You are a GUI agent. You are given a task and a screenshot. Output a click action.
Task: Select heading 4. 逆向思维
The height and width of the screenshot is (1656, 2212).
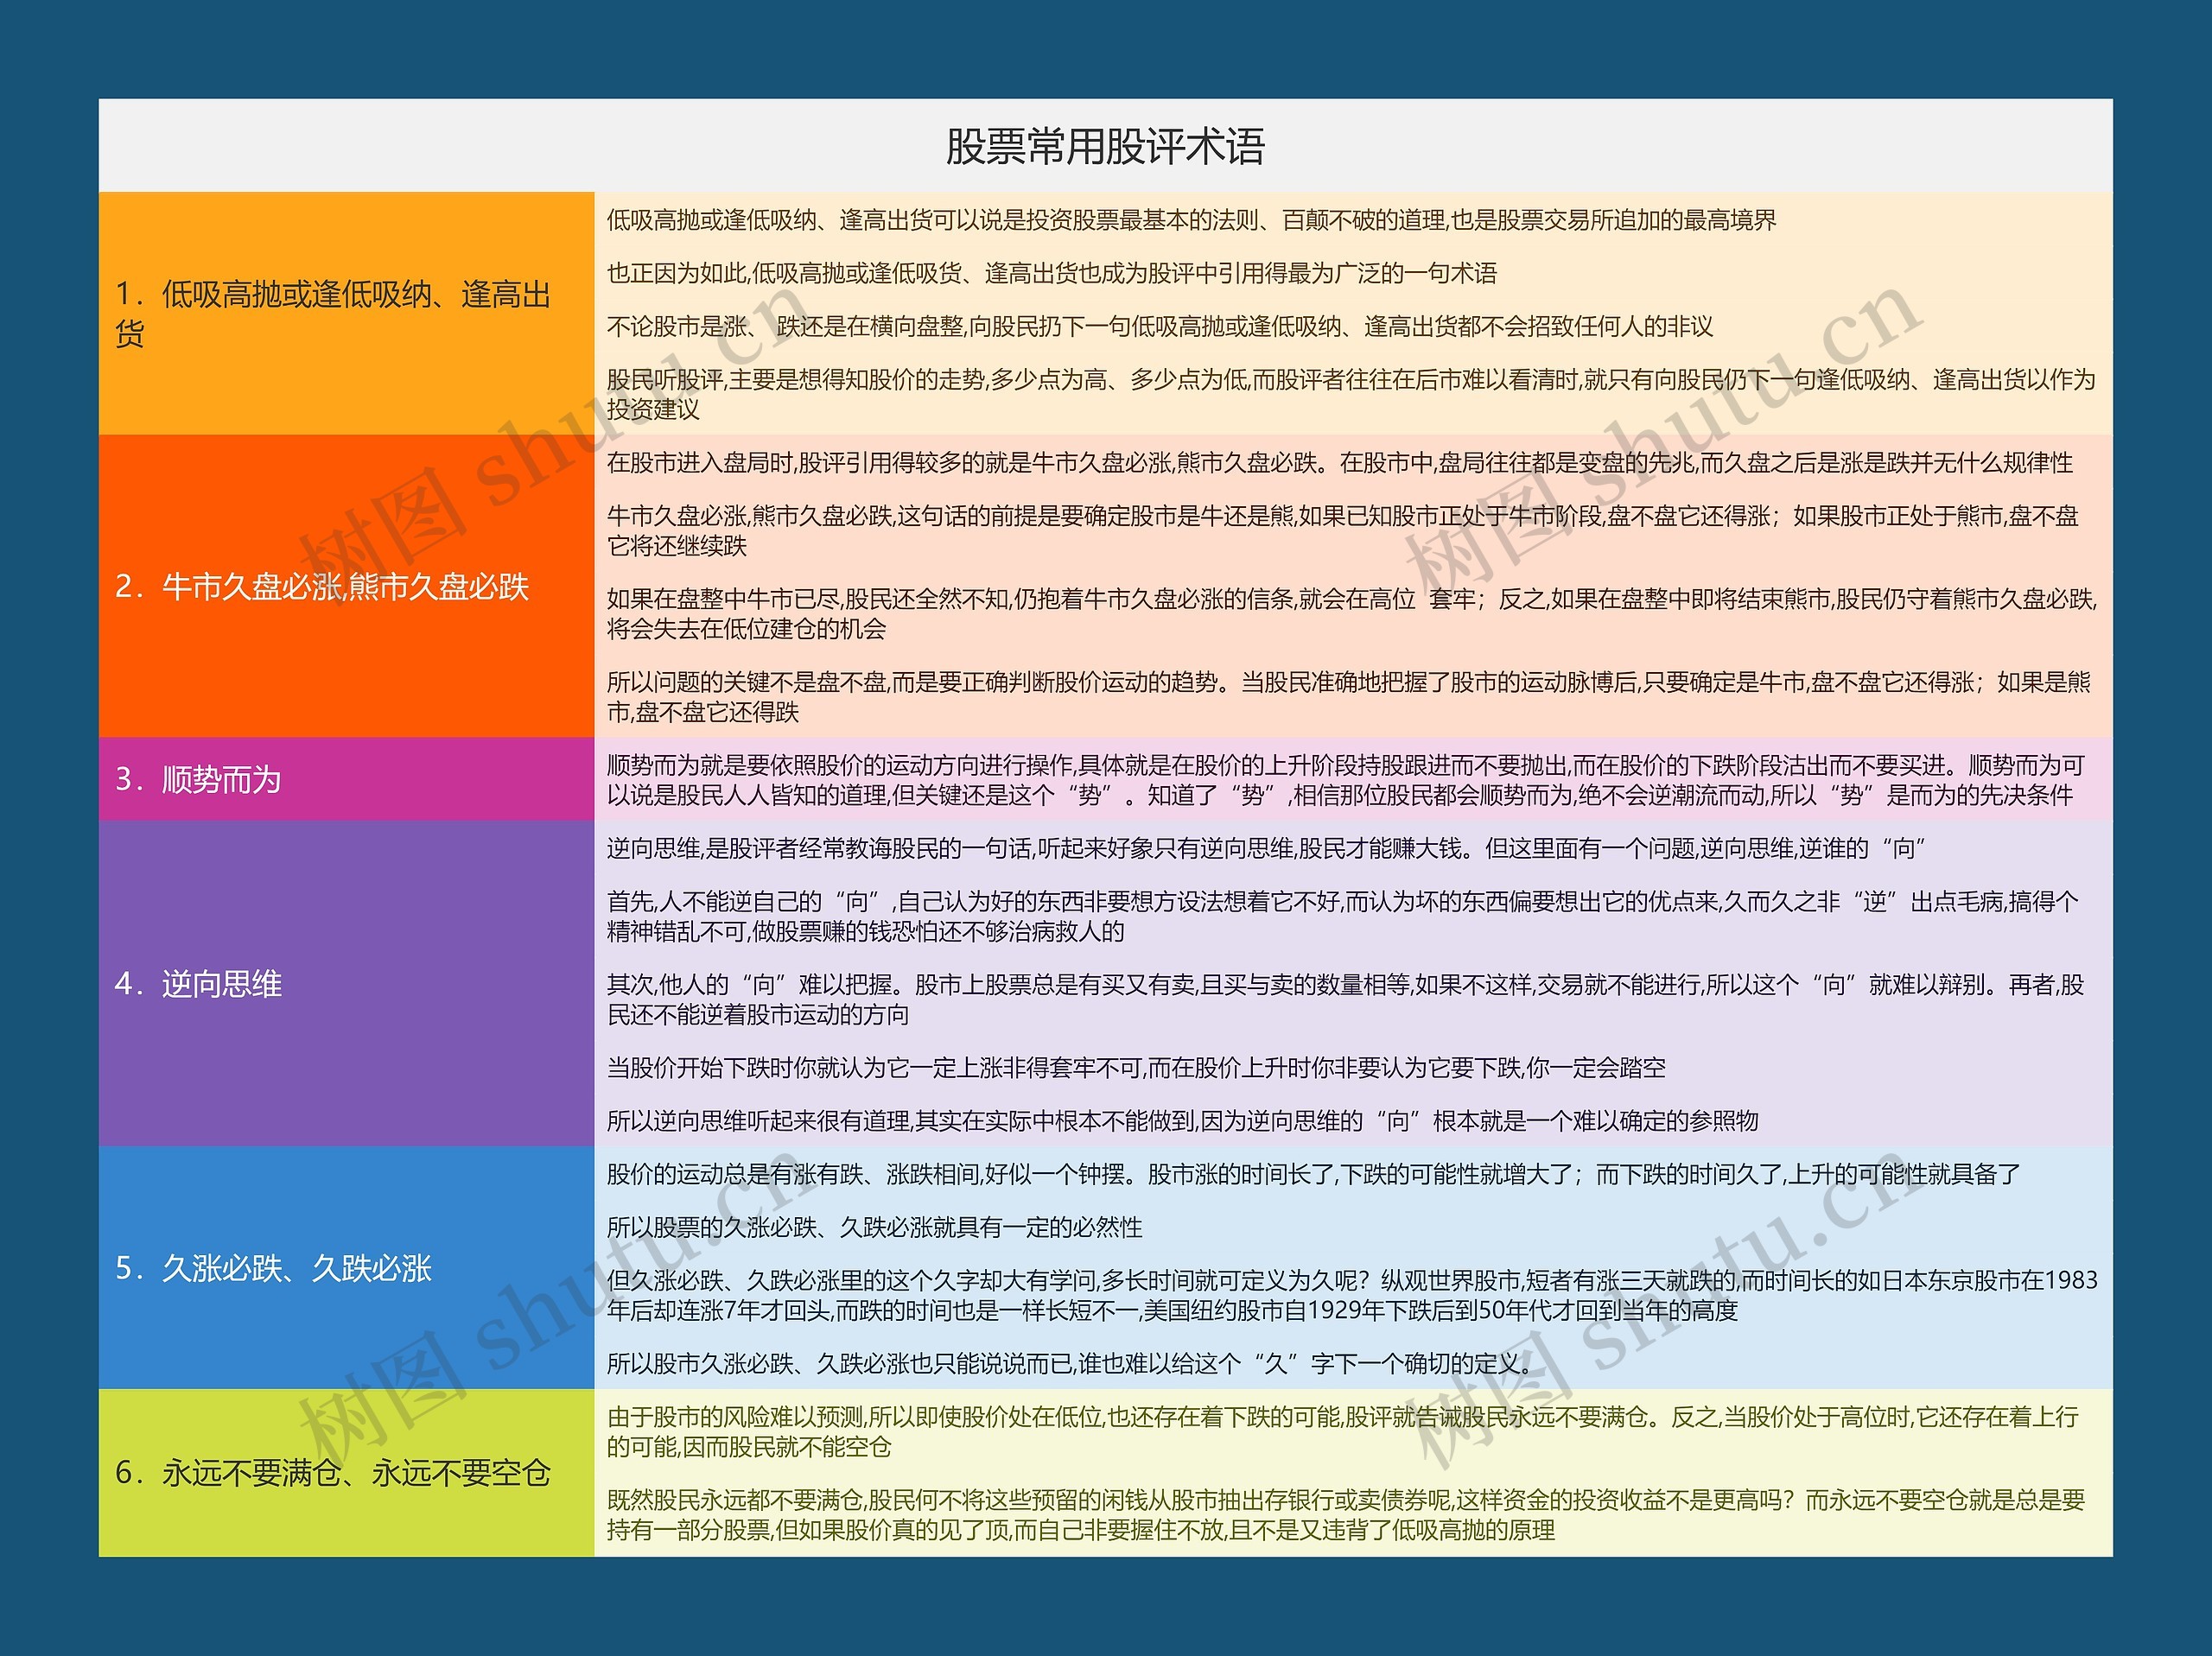pos(198,984)
